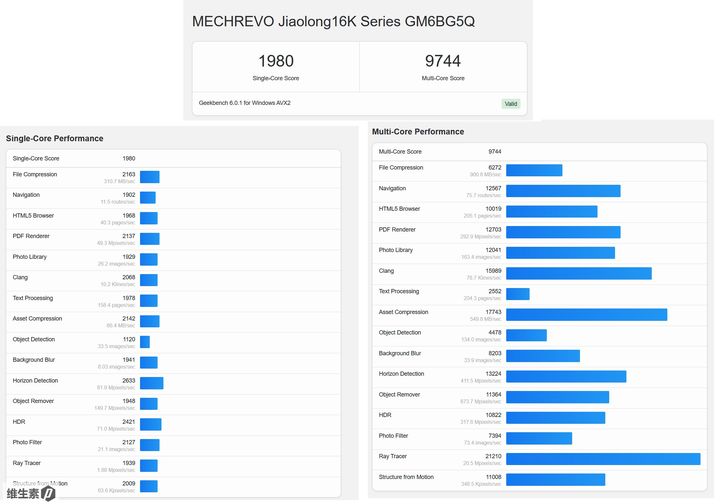Select Photo Library row in Single-Core table
720x504 pixels.
pos(174,260)
